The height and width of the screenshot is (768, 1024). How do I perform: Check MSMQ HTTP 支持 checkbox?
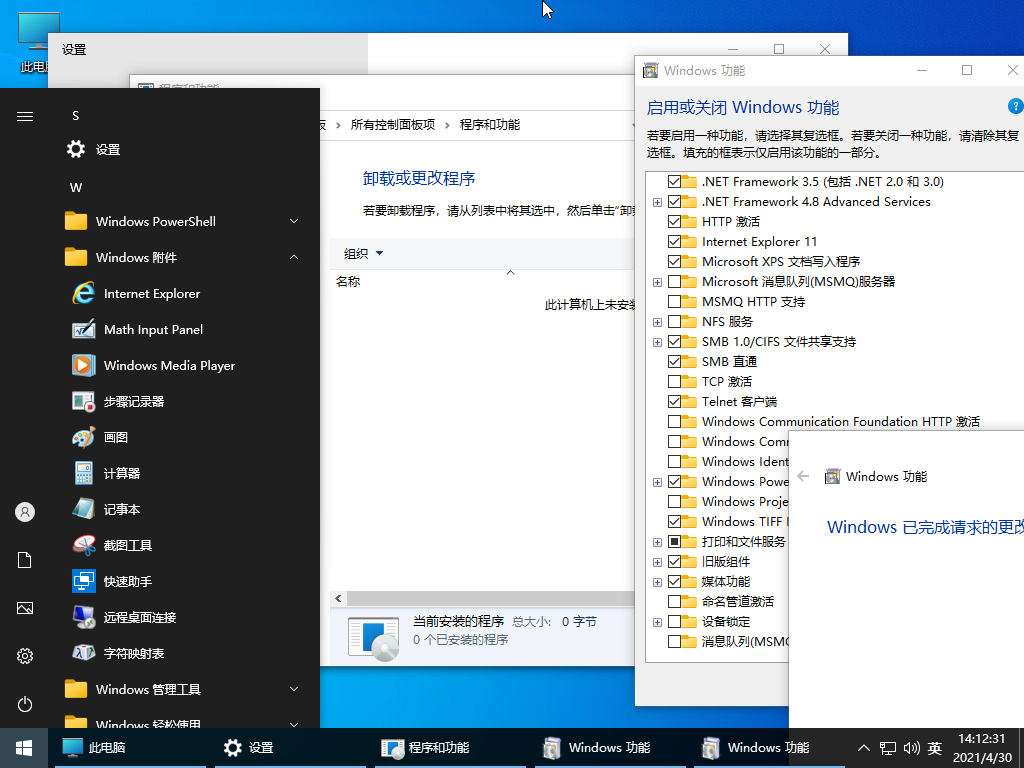(x=674, y=302)
